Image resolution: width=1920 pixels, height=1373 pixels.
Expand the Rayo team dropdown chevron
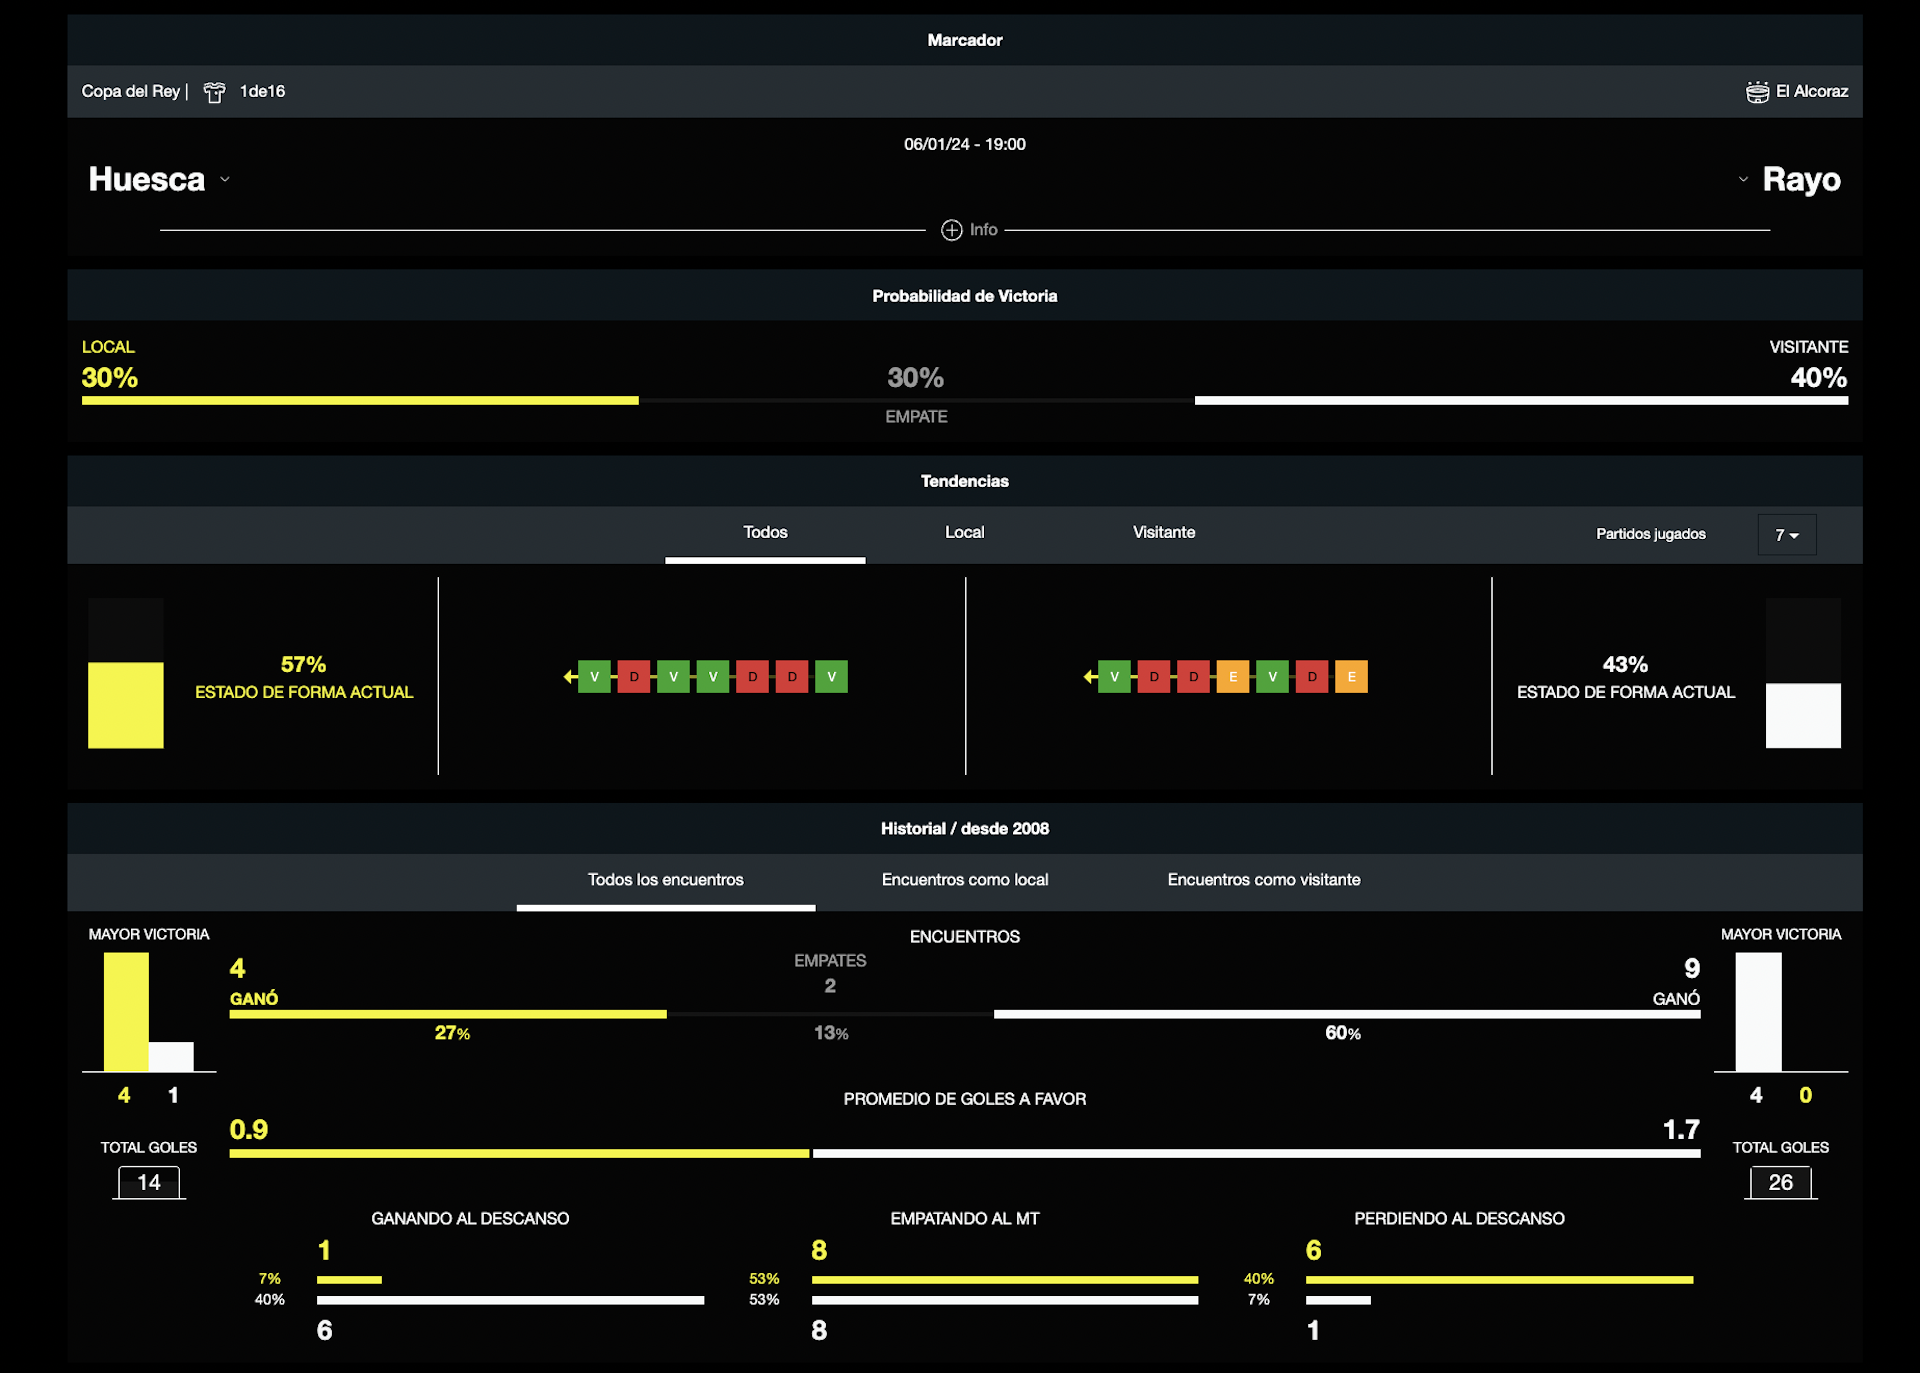point(1743,180)
